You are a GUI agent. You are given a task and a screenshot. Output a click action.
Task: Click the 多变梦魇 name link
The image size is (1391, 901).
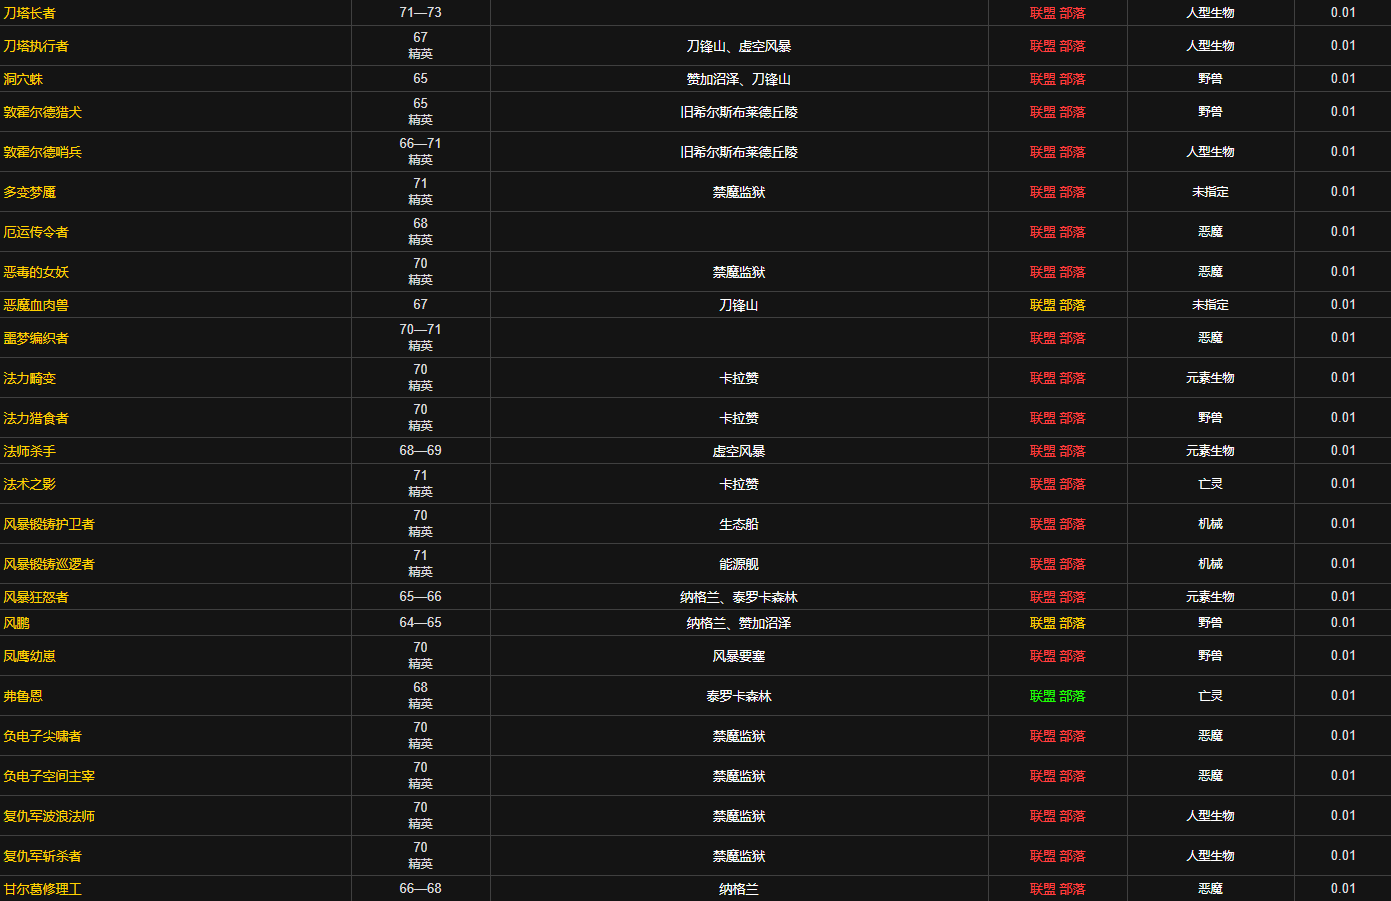[30, 192]
